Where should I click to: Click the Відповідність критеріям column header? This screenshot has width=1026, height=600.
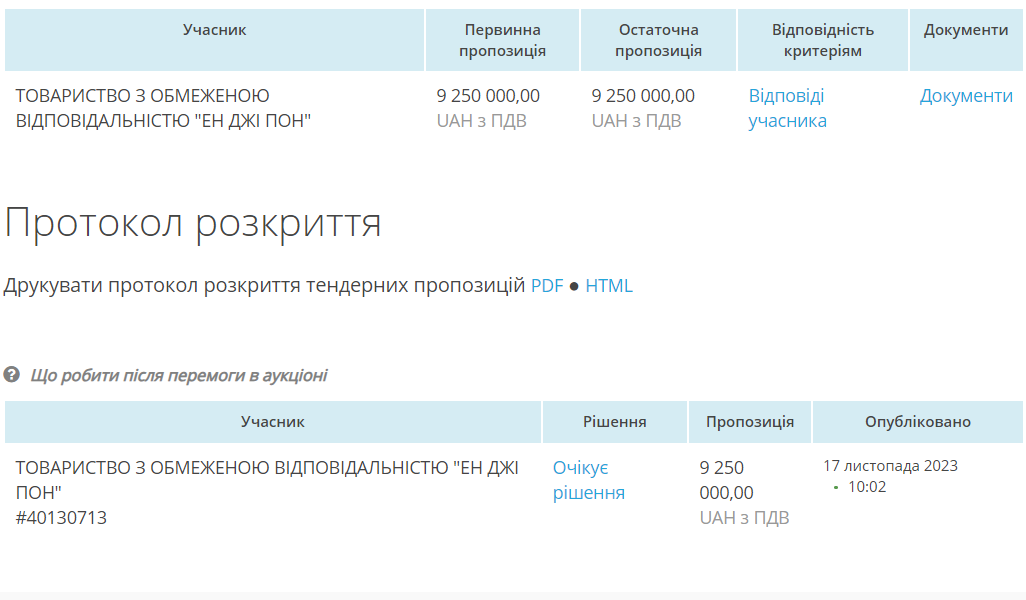823,40
